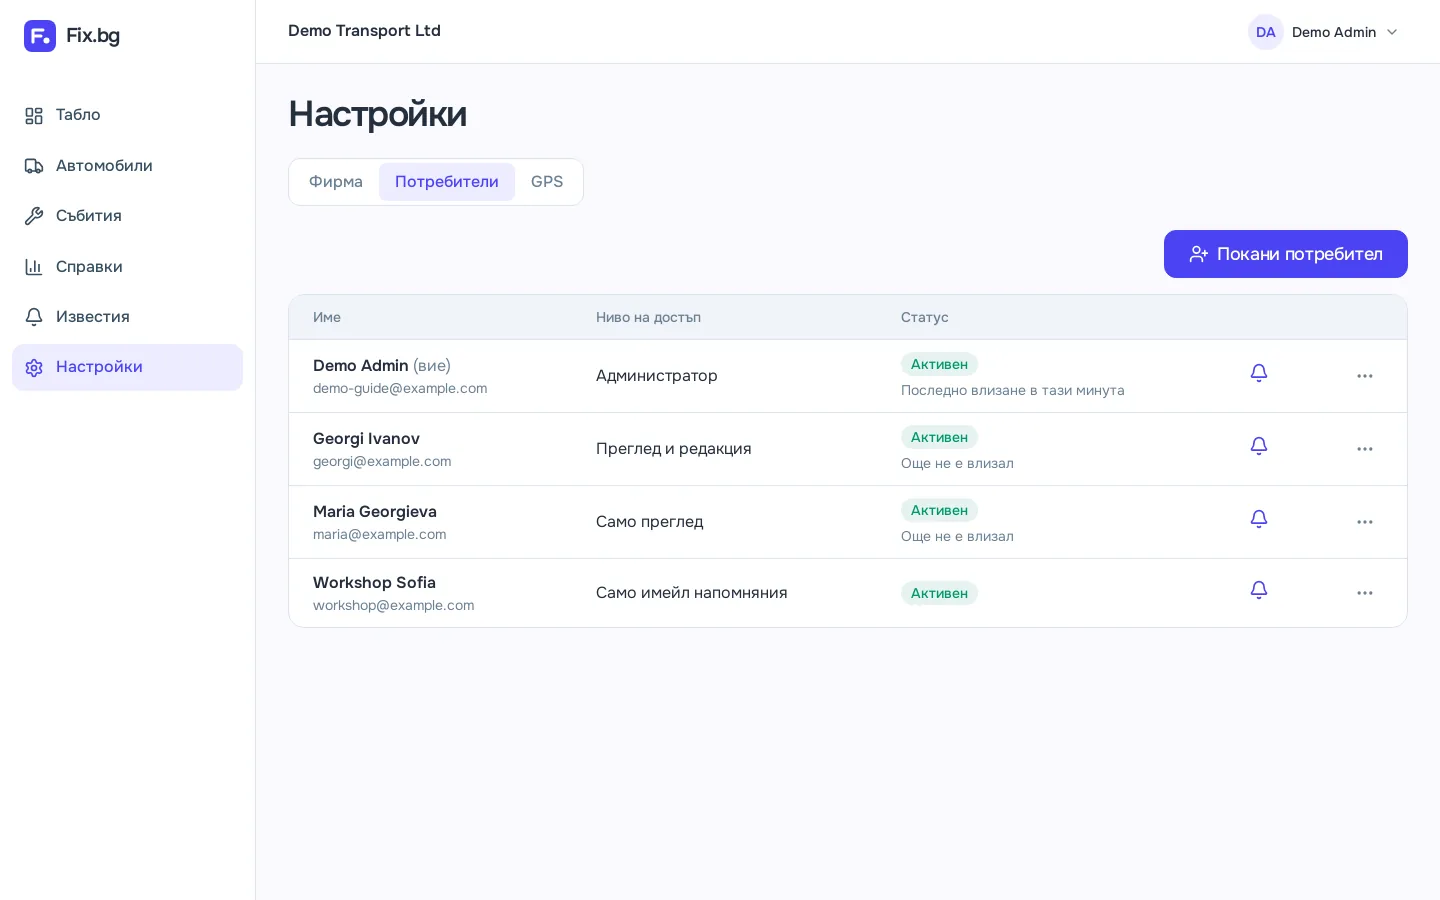Image resolution: width=1440 pixels, height=900 pixels.
Task: Click the Ниво на достъп column header
Action: [x=648, y=318]
